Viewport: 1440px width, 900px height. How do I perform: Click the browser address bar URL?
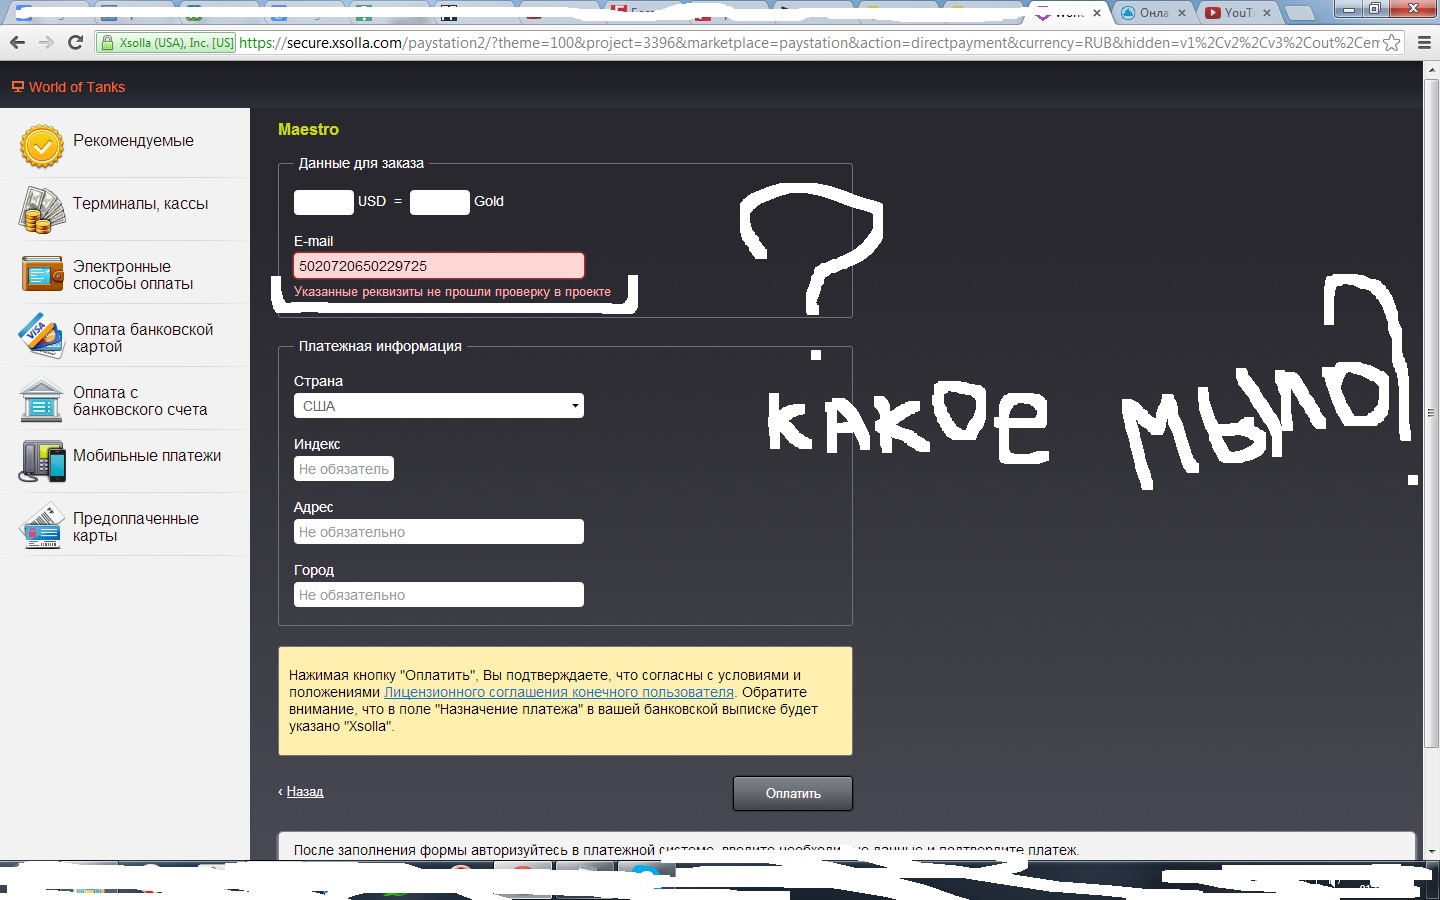[808, 43]
